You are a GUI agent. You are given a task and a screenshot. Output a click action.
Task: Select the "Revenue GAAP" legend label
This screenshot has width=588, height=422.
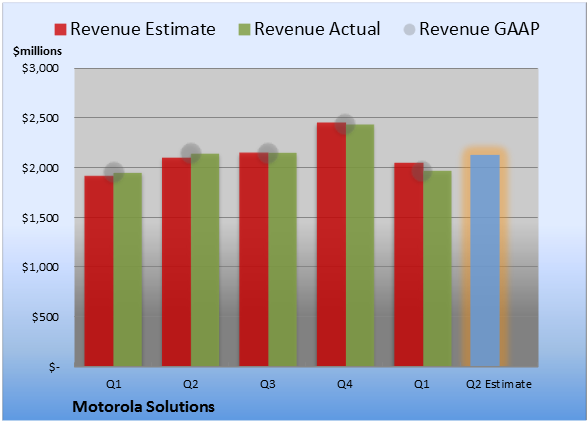pos(479,29)
